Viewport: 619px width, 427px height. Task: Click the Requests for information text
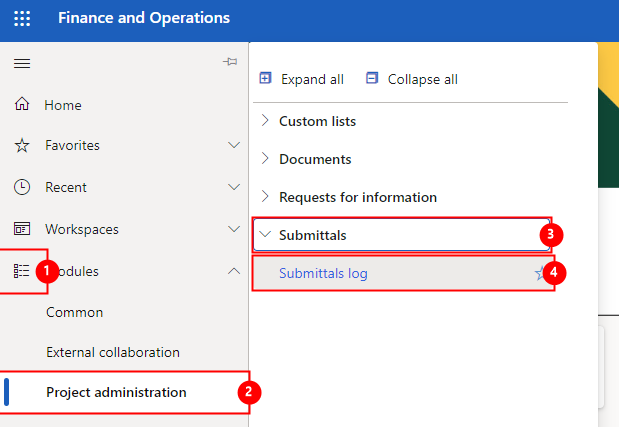click(x=358, y=197)
